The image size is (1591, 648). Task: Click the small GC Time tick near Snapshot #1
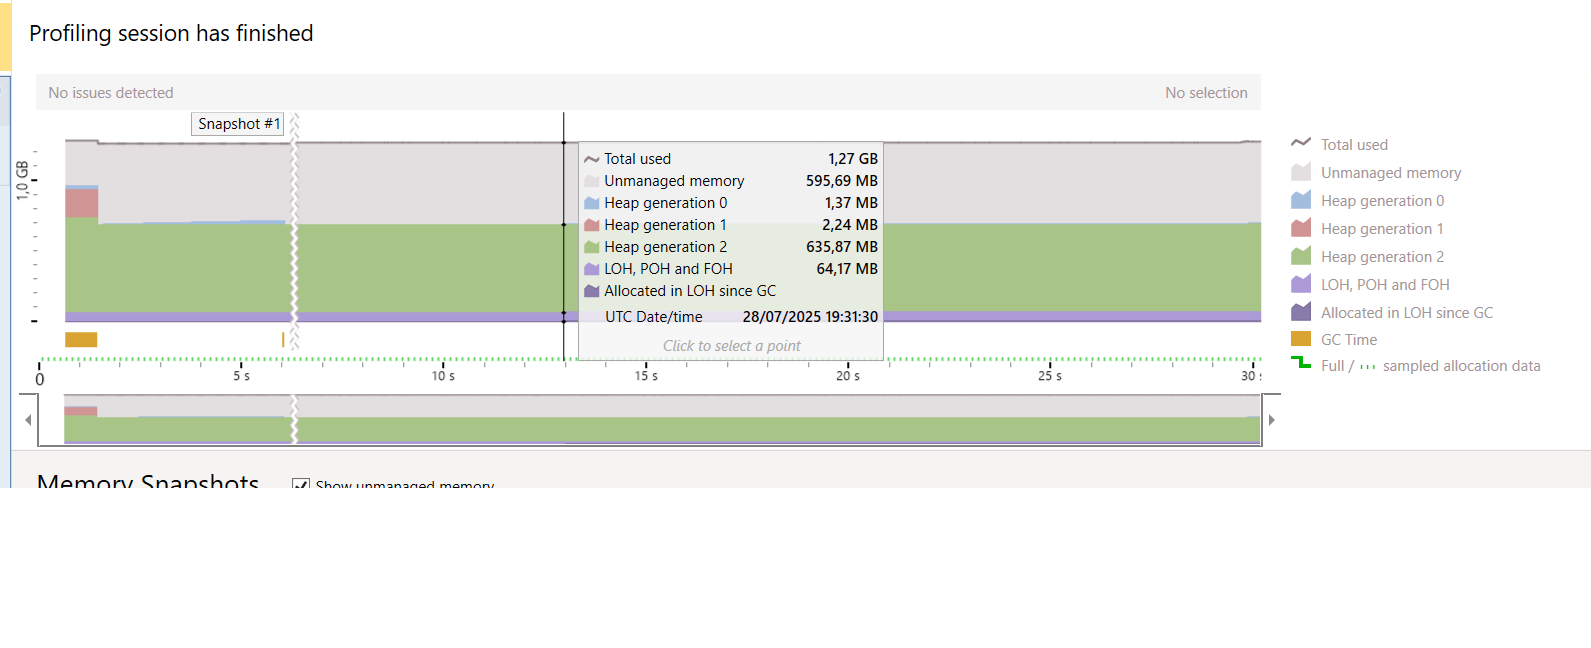point(283,340)
